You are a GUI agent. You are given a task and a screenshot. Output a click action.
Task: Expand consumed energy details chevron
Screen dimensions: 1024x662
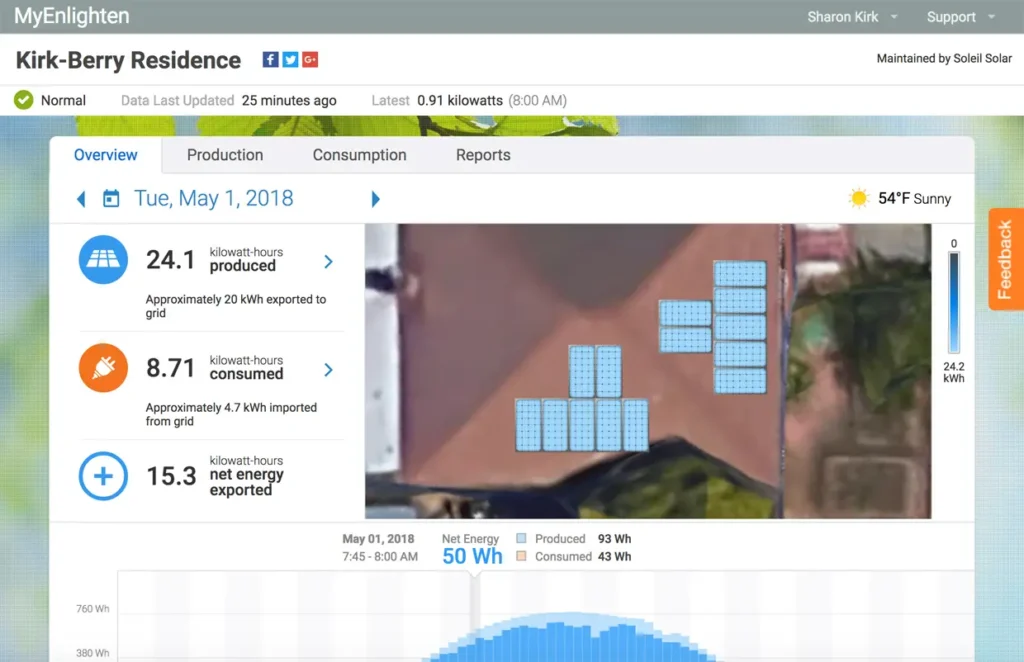tap(328, 370)
